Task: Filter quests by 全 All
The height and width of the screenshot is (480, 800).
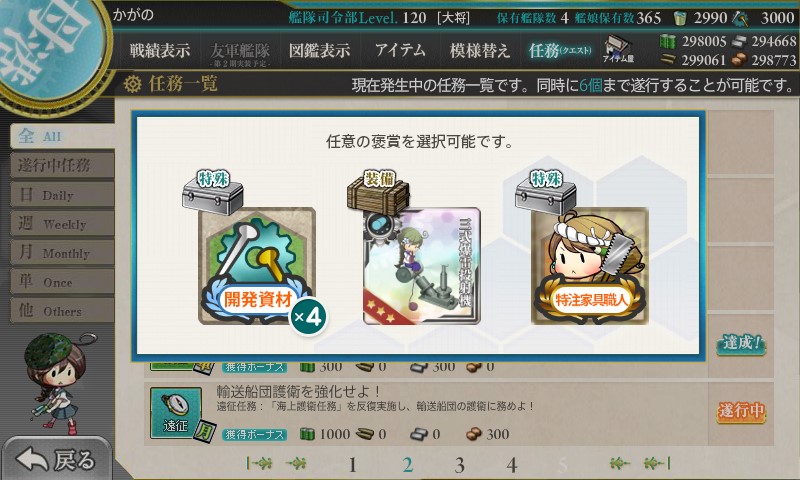Action: click(x=62, y=136)
